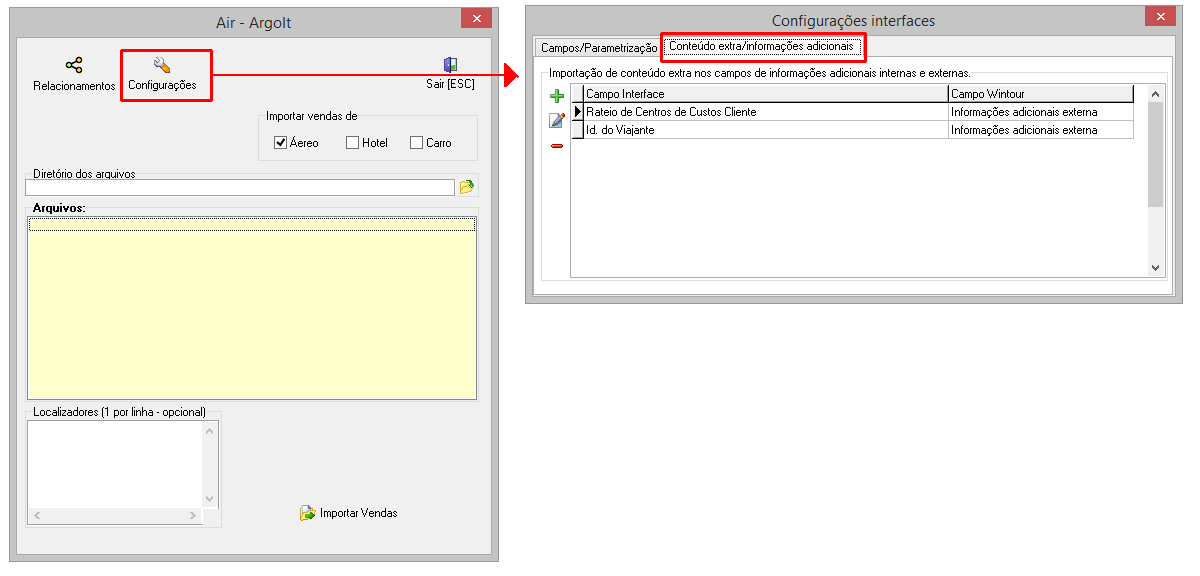Browse folder icon beside Diretório dos arquivos
1200x576 pixels.
[x=467, y=187]
